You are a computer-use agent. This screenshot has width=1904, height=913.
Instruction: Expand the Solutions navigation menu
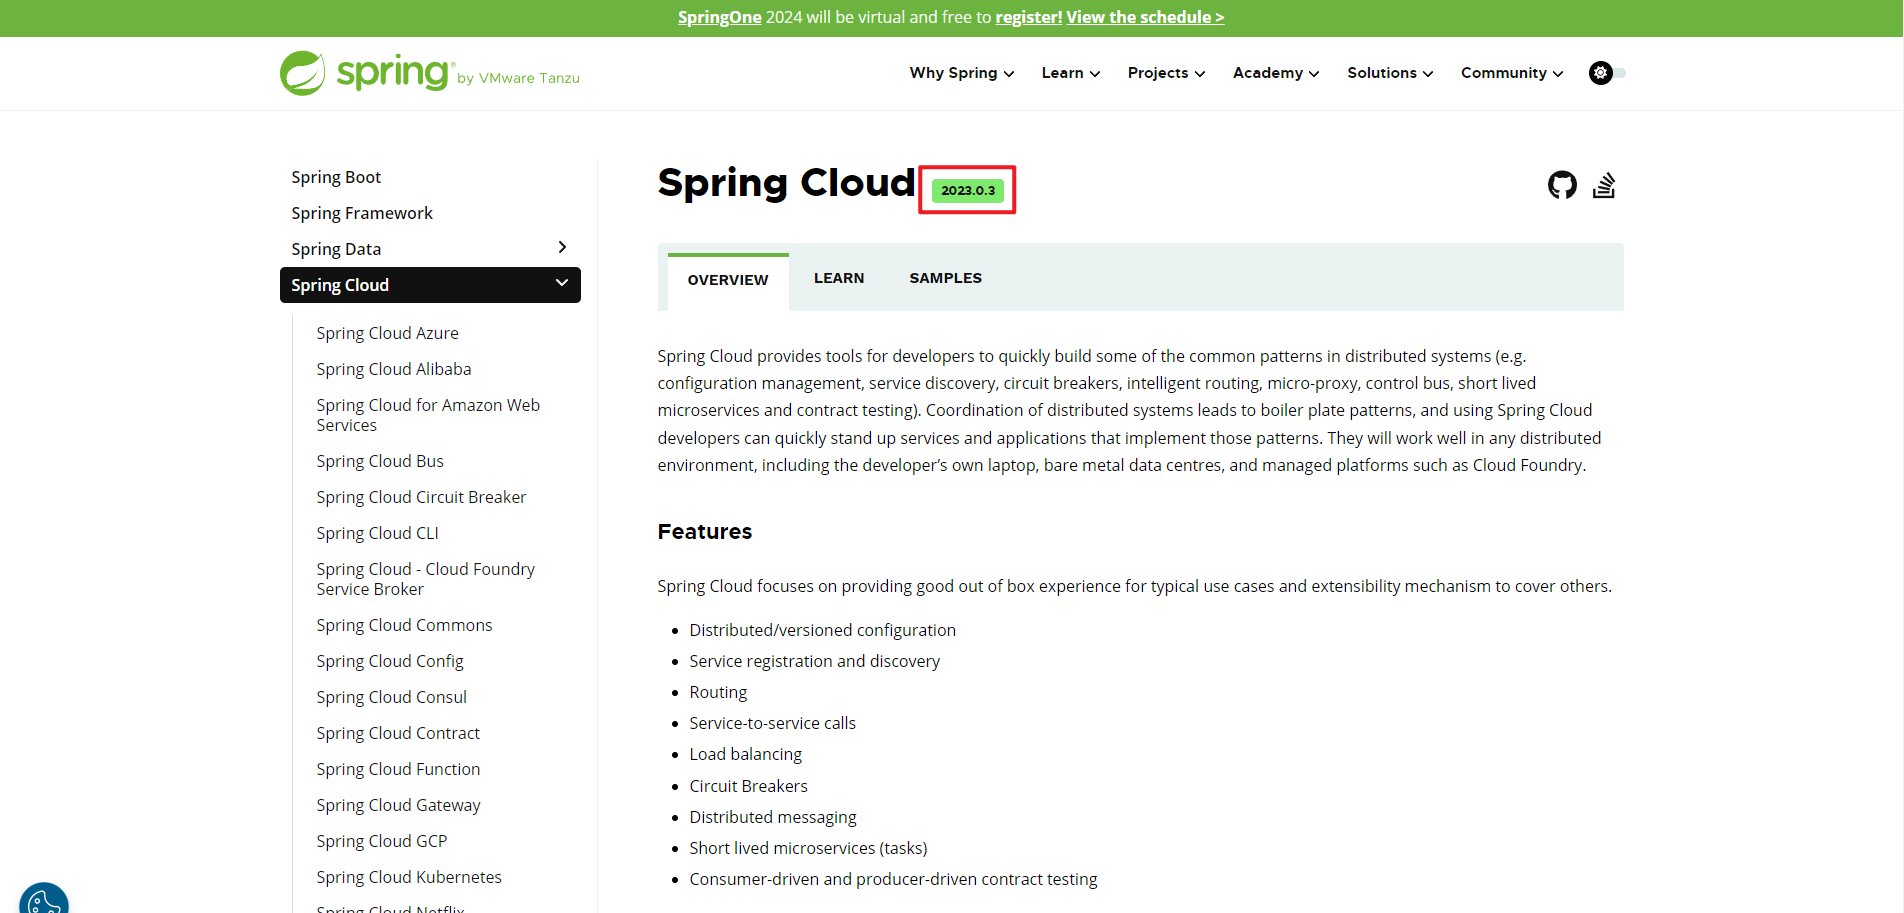[x=1390, y=73]
